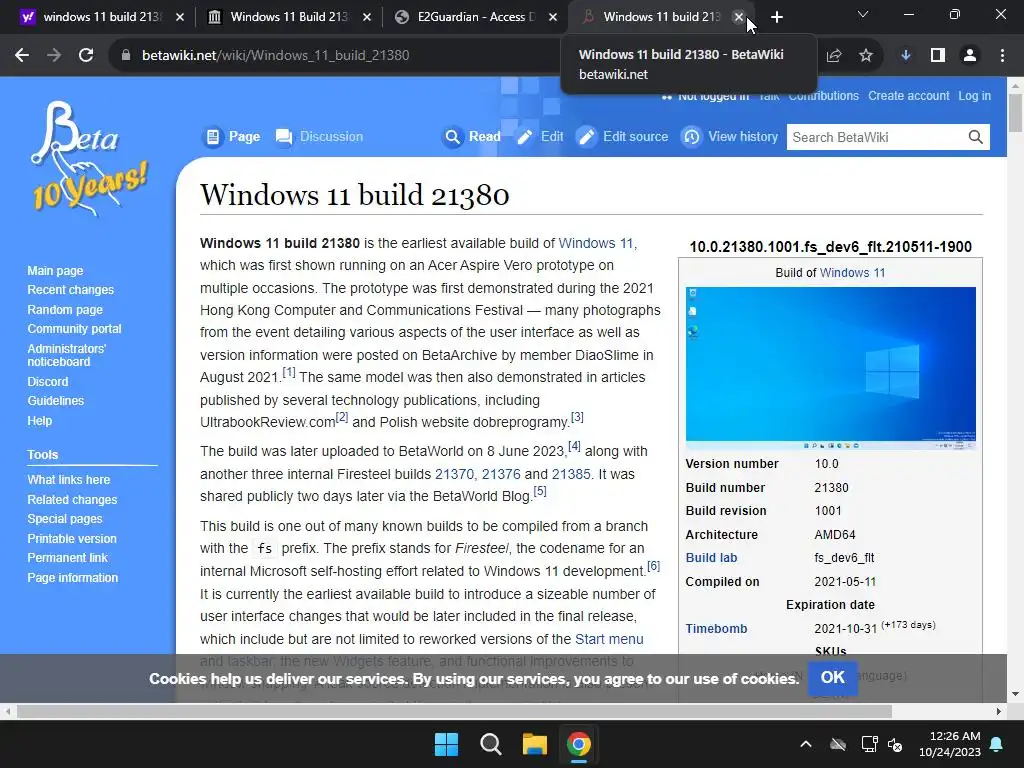Open Guidelines in sidebar
The width and height of the screenshot is (1024, 768).
point(56,401)
